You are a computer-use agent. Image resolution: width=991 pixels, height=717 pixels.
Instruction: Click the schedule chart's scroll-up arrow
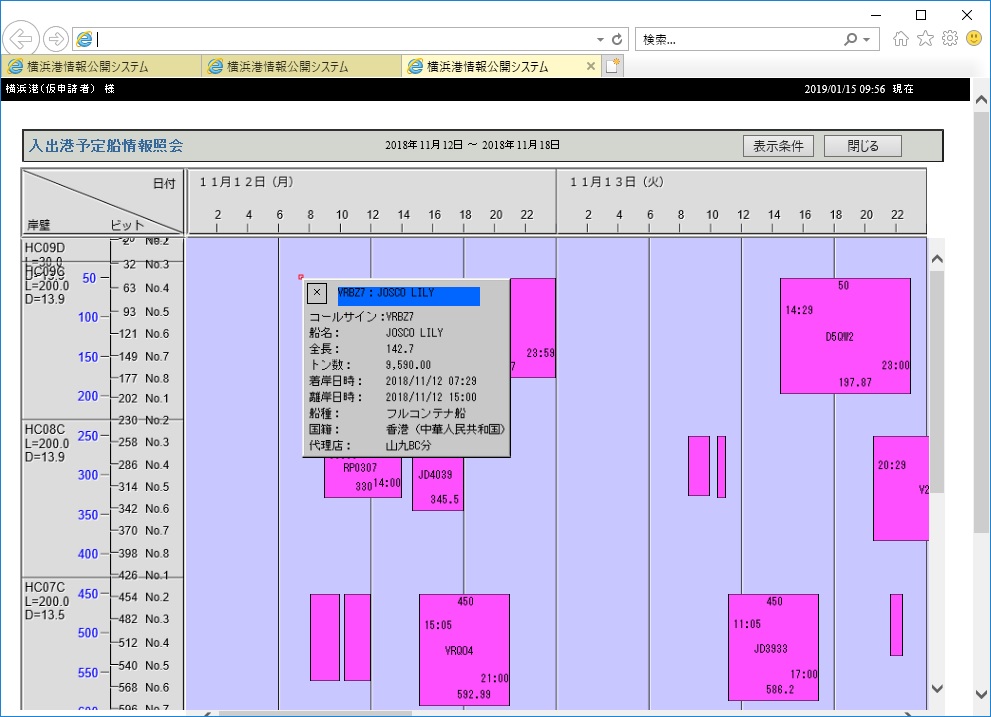pos(937,259)
